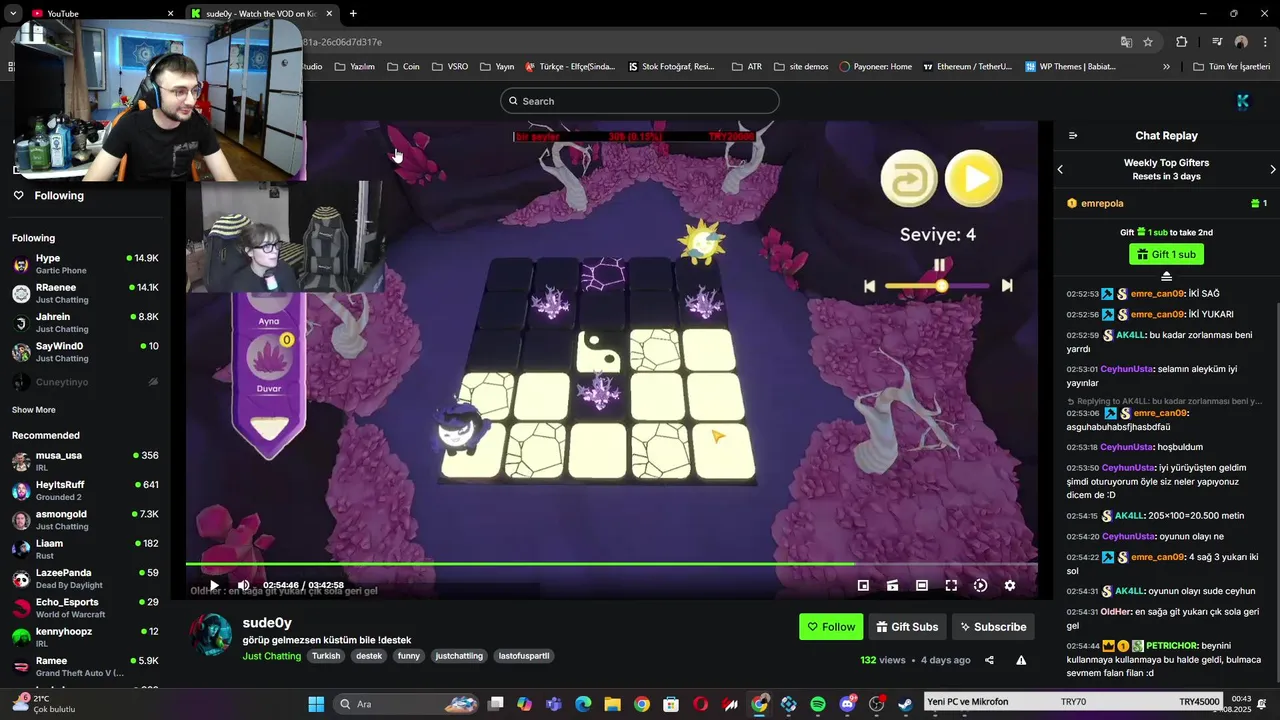Click the Gift 1 sub button
1280x720 pixels.
tap(1166, 254)
